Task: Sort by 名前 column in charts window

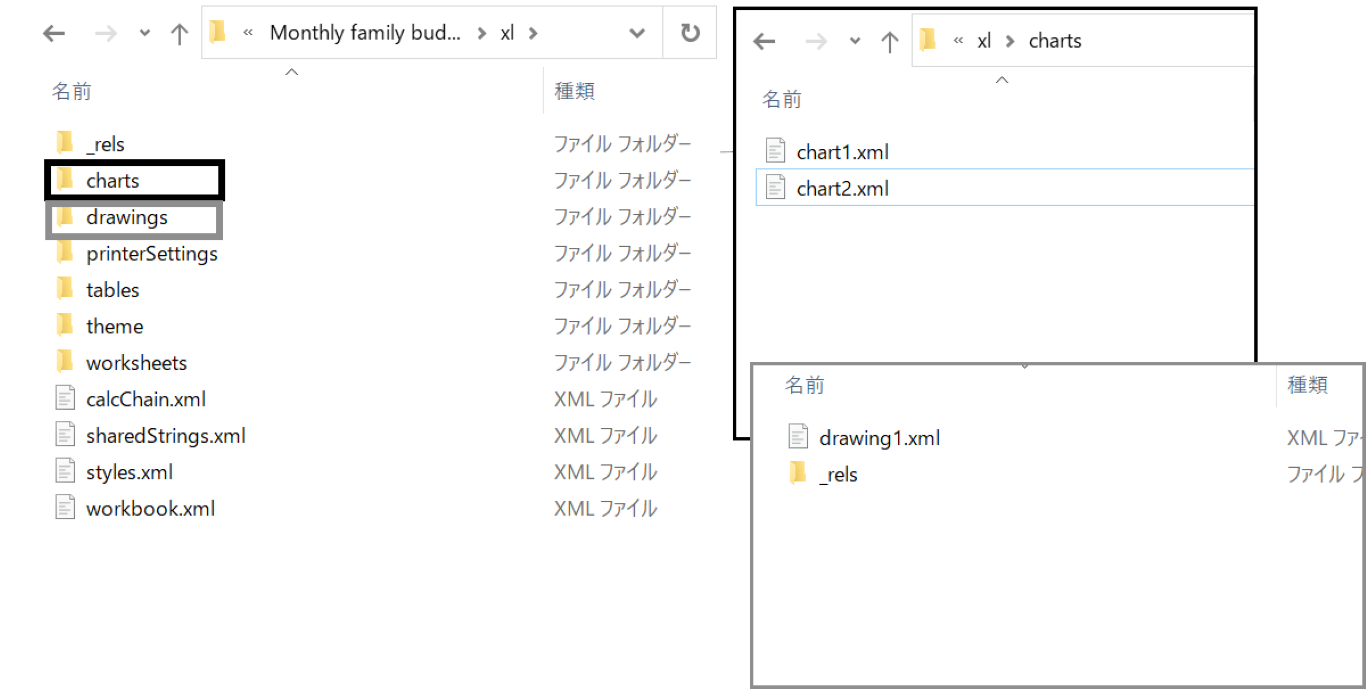Action: click(782, 99)
